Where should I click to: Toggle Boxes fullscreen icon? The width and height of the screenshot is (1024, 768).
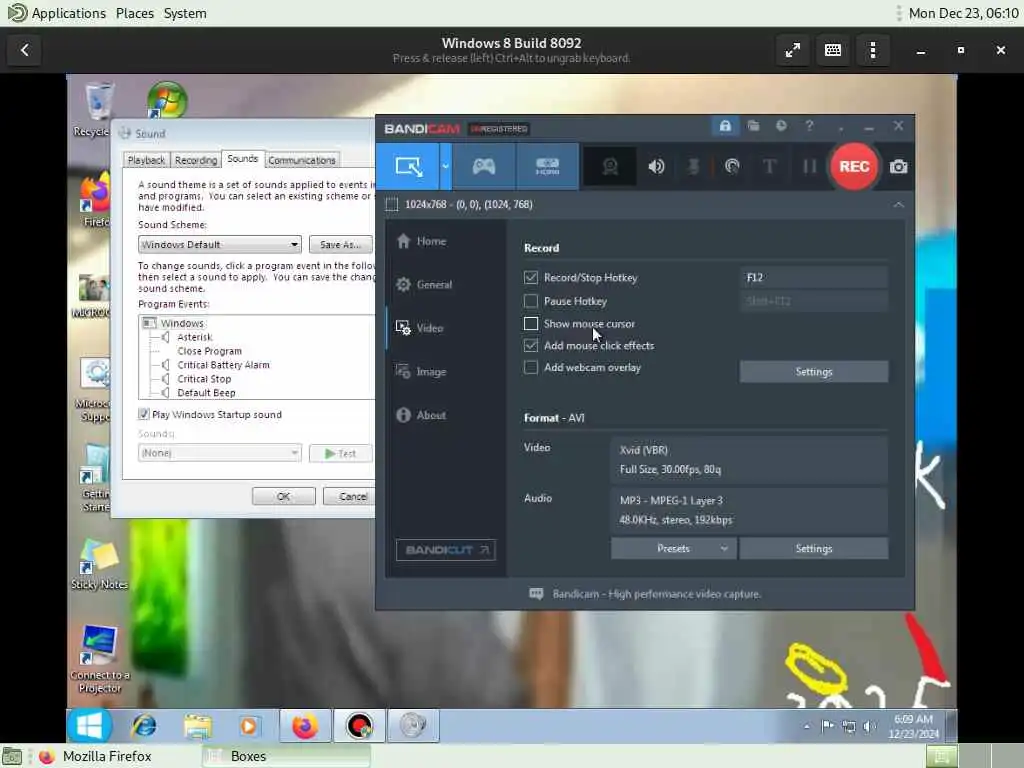point(793,50)
